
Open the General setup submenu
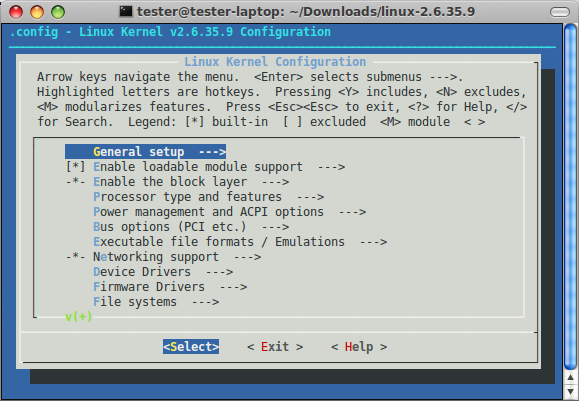[145, 152]
